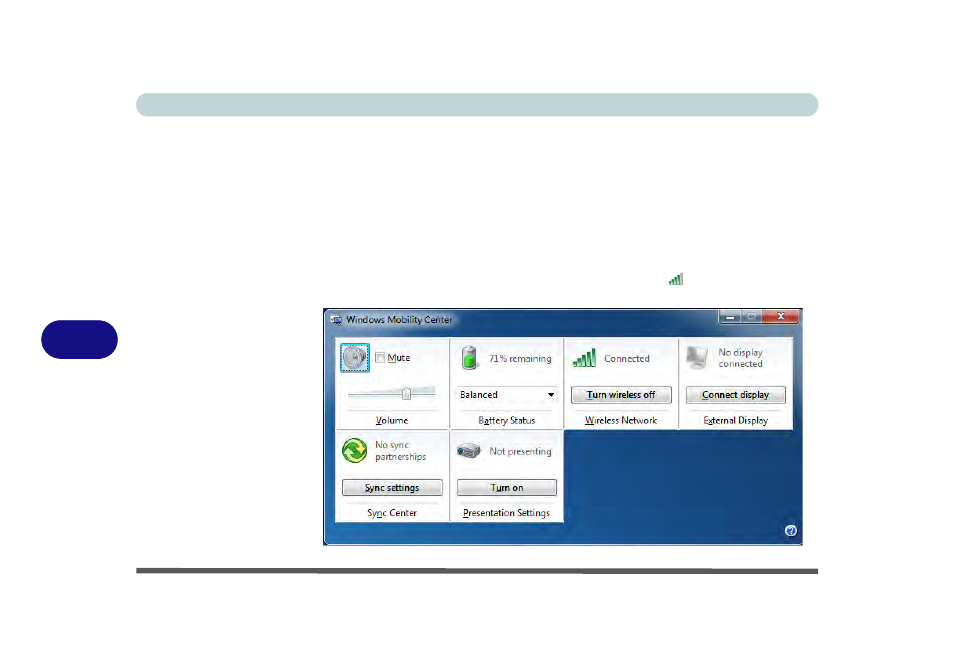Click the "Battery Status" tile label
The height and width of the screenshot is (672, 954).
point(507,420)
